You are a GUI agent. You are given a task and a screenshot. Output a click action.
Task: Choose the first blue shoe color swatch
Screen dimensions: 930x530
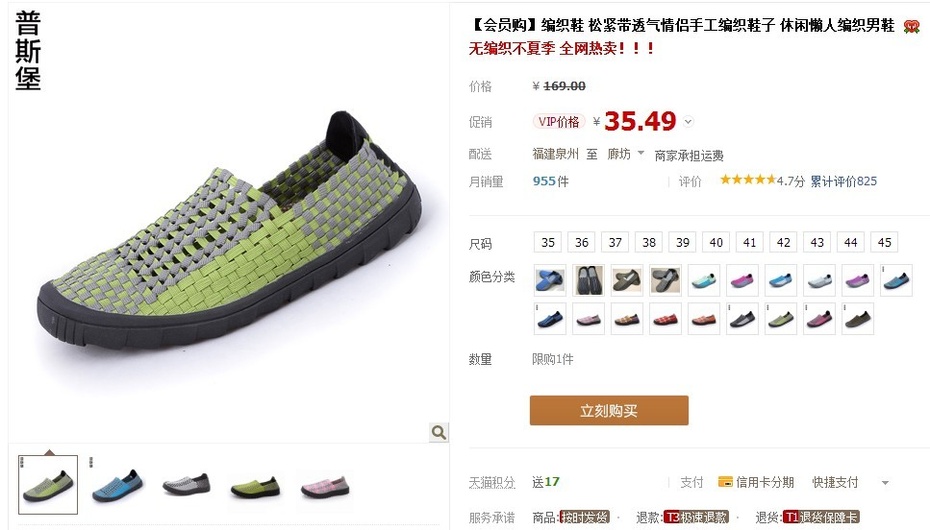click(550, 280)
